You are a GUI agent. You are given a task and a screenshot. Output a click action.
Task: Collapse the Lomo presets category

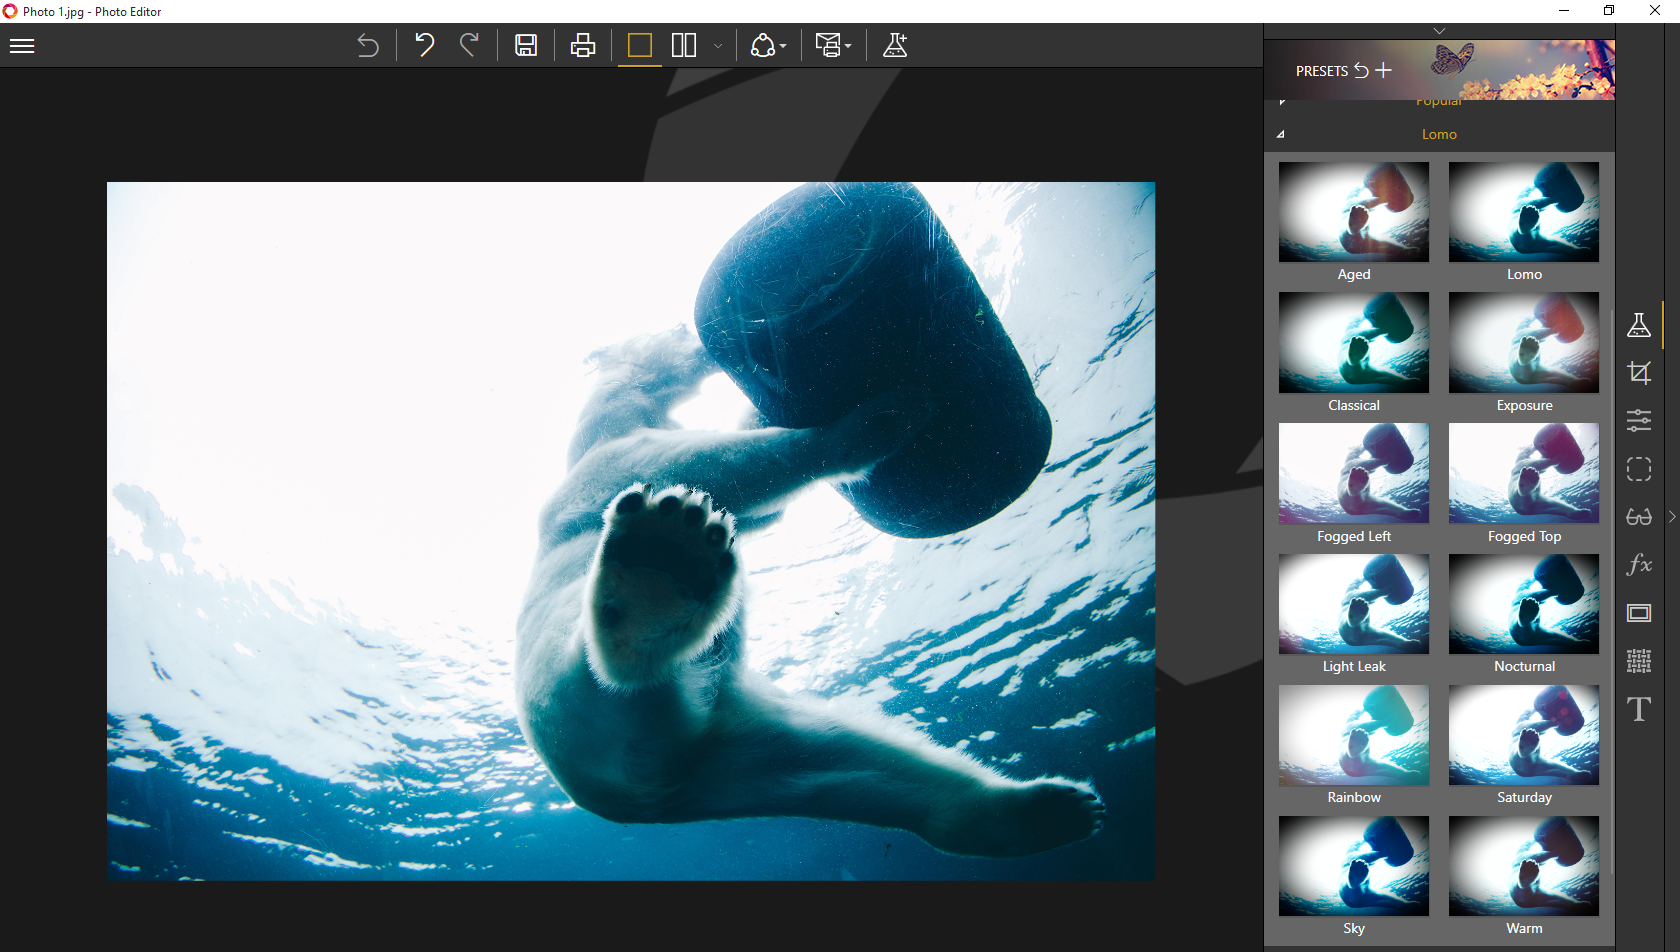[1281, 134]
